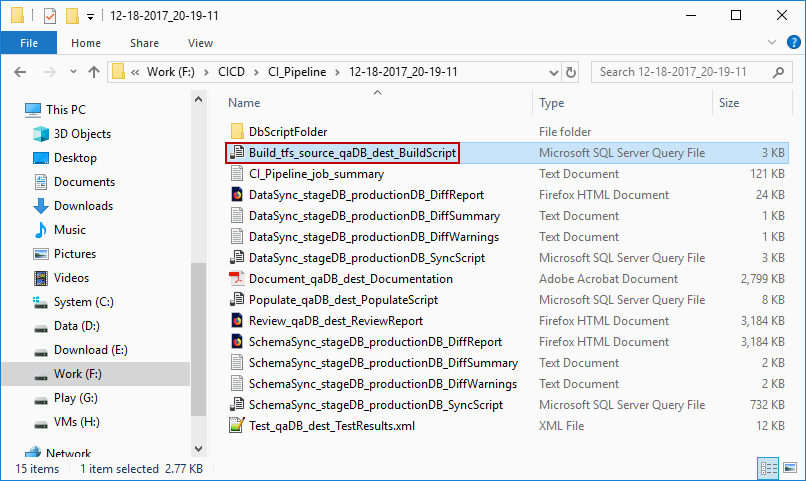806x481 pixels.
Task: Click the navigation pane vertical scrollbar
Action: [x=198, y=300]
